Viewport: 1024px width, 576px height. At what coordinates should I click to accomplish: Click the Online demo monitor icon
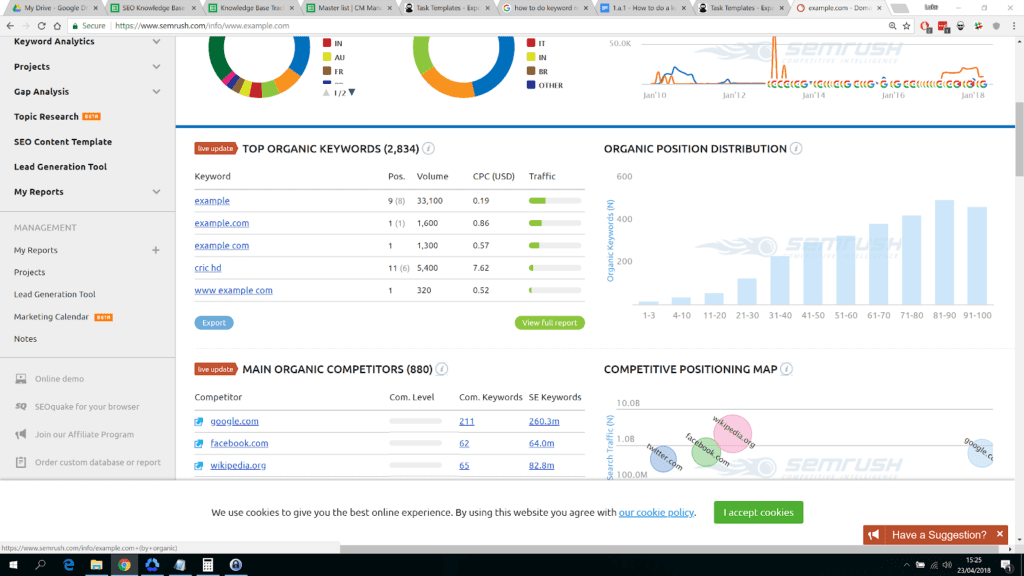[21, 379]
